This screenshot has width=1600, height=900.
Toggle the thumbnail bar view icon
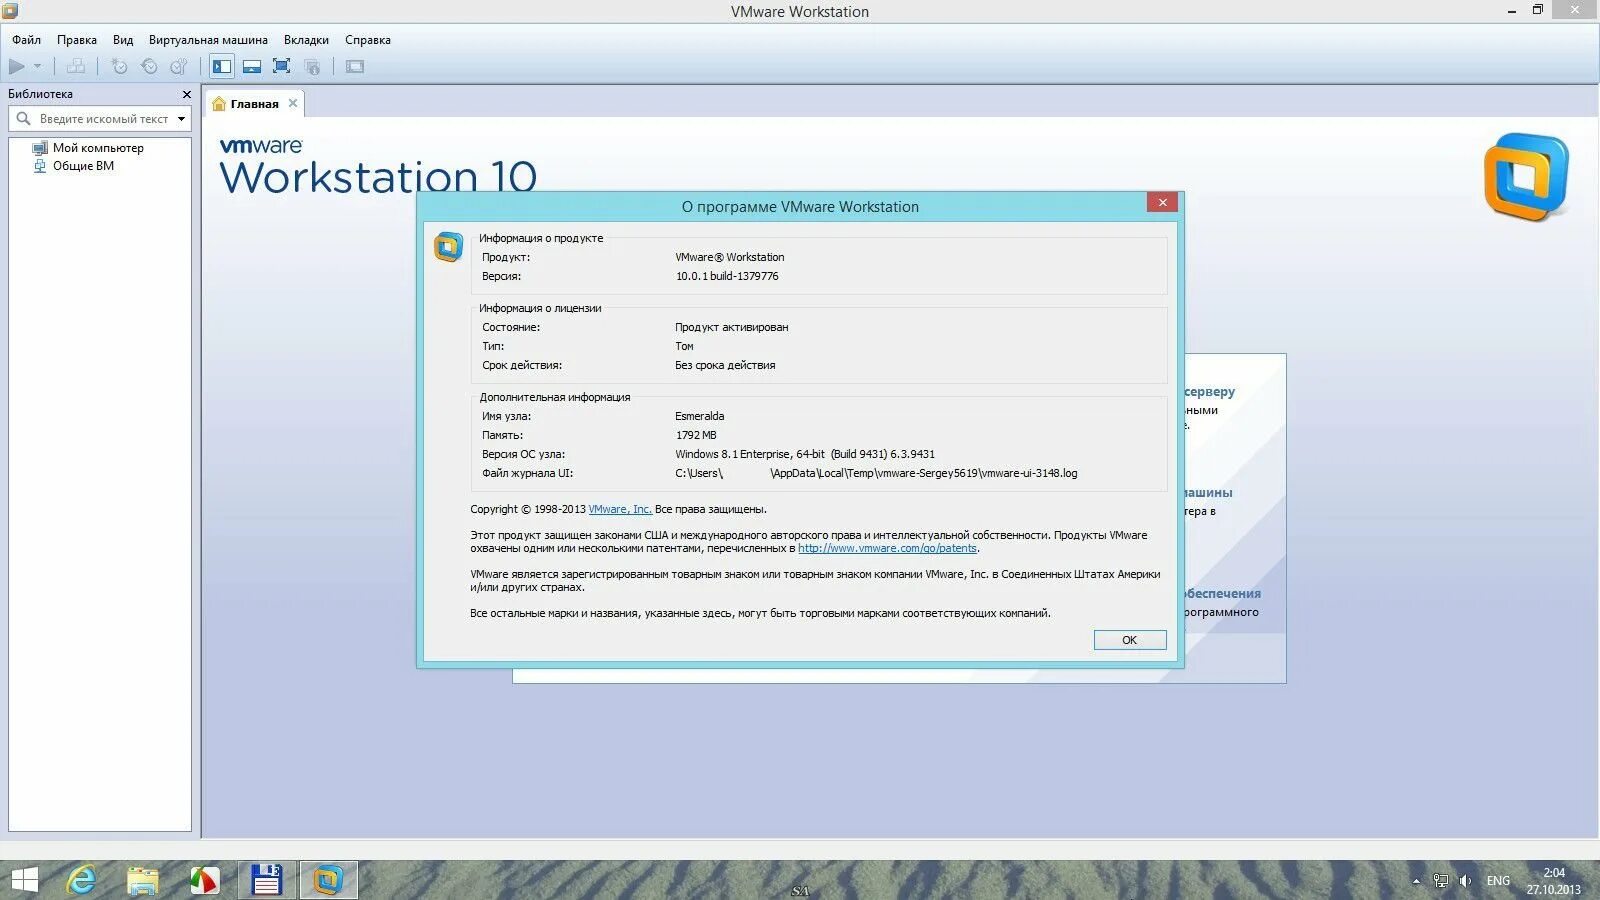click(252, 67)
